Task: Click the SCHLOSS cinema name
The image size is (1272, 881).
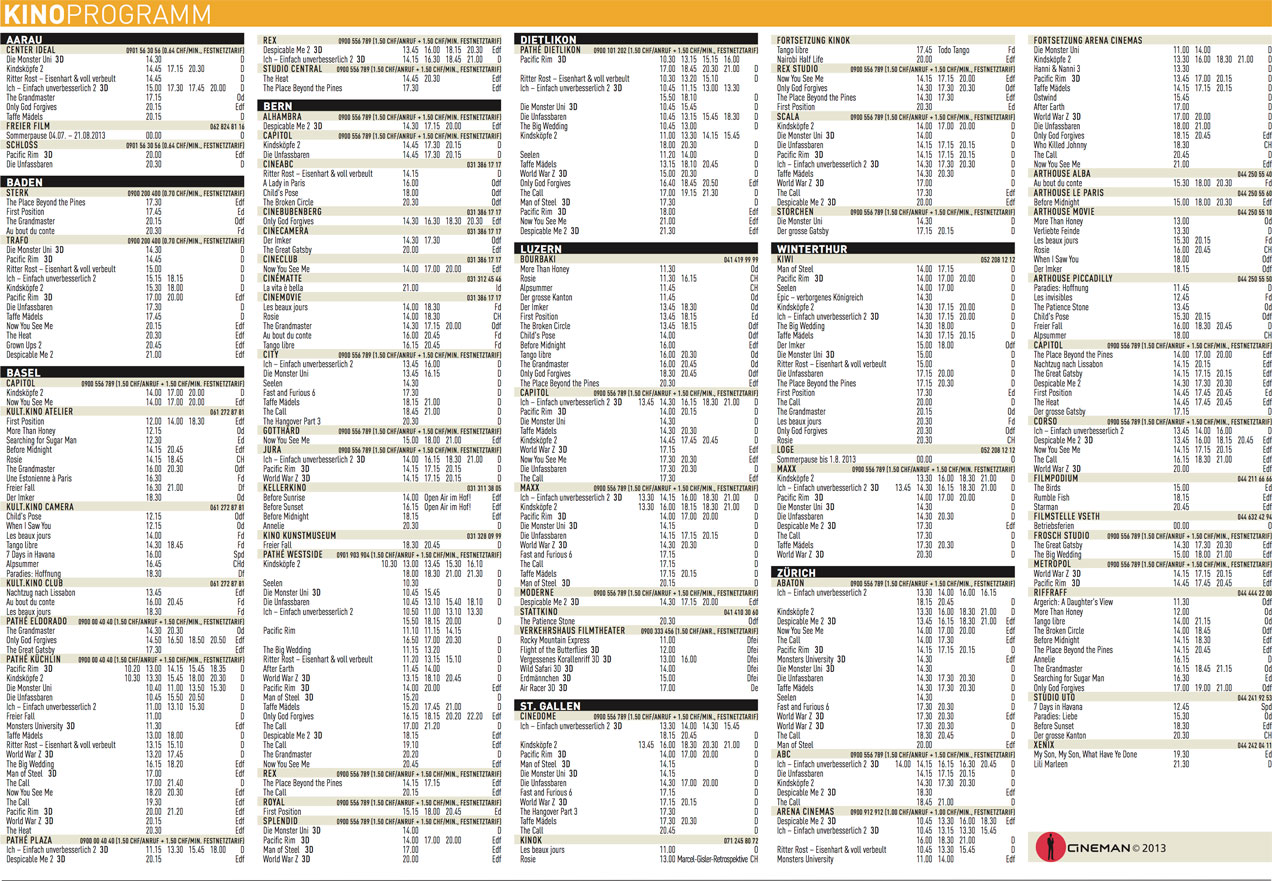Action: coord(22,145)
